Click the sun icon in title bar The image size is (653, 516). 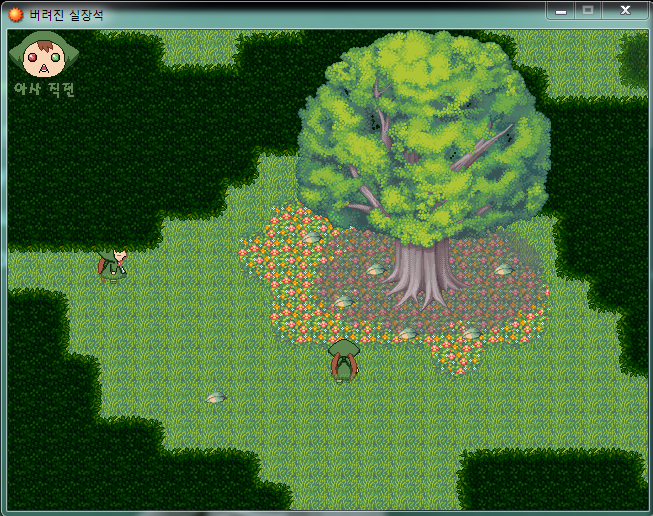click(16, 15)
